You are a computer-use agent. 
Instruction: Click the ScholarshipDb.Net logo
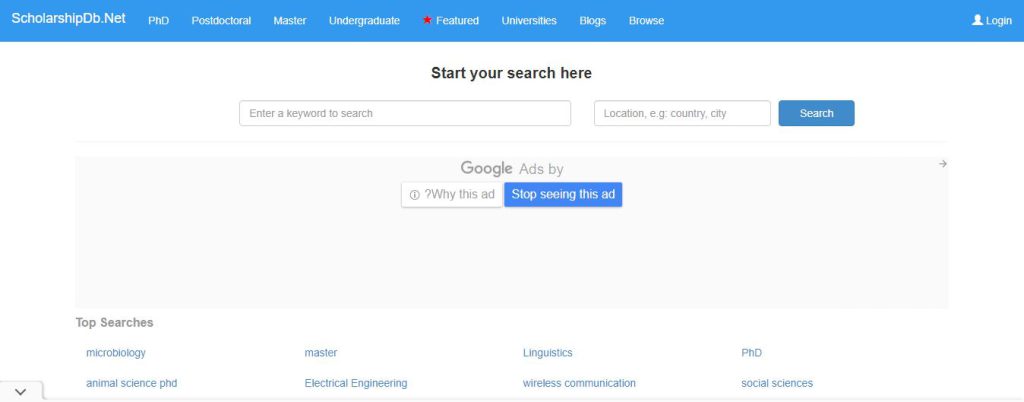point(69,18)
